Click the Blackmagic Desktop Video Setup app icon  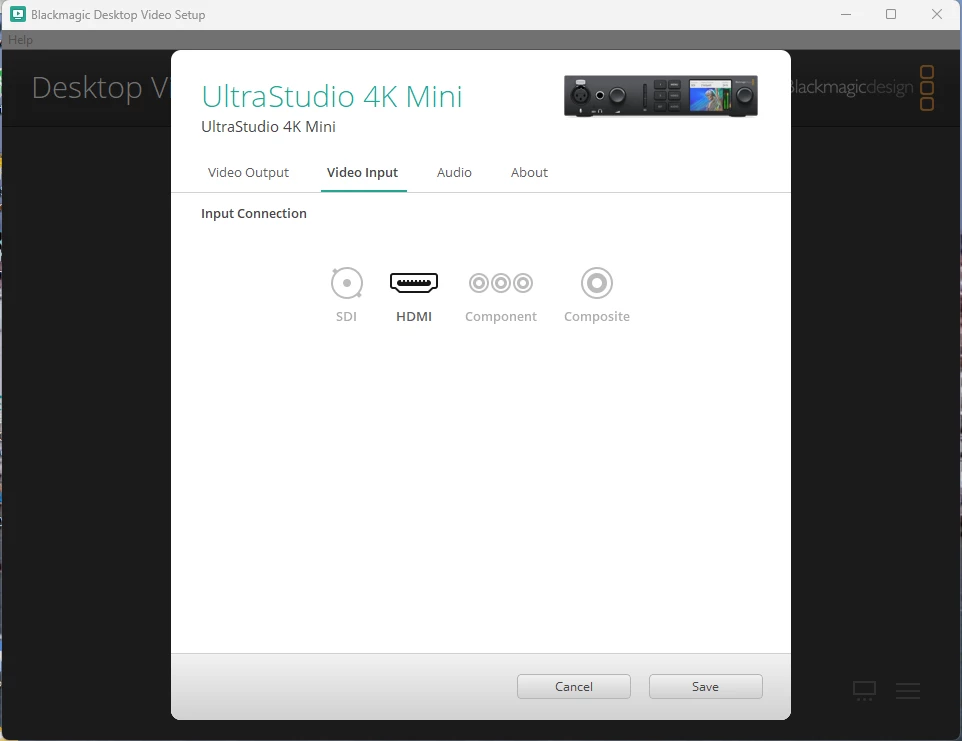(18, 14)
